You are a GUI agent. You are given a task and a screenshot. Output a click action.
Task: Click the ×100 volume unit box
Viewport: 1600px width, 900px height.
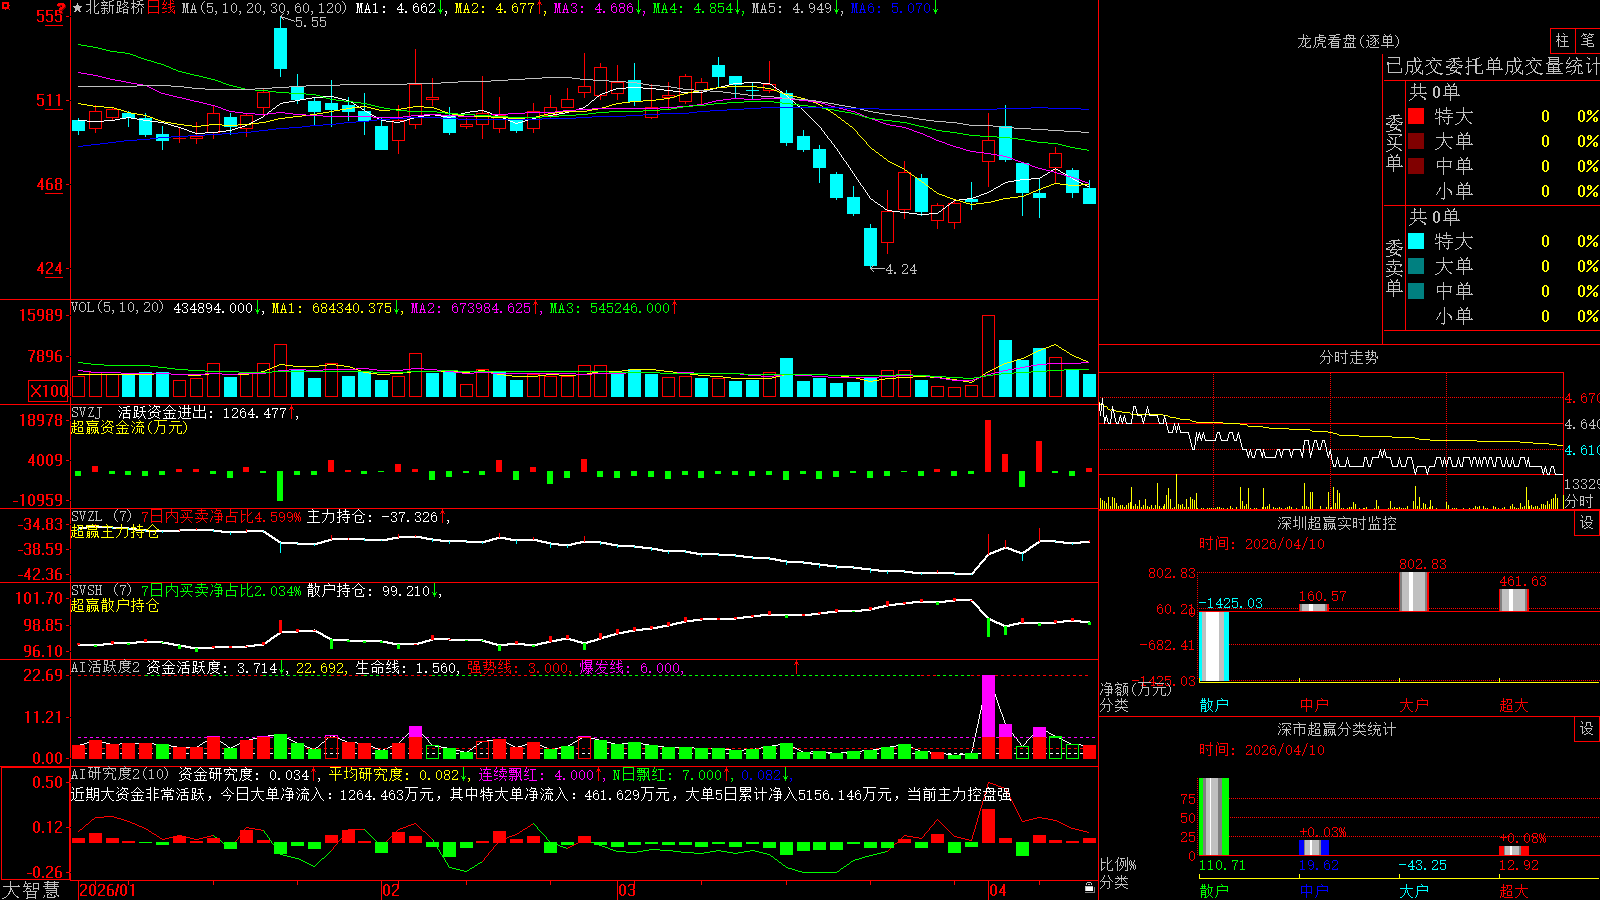(49, 391)
